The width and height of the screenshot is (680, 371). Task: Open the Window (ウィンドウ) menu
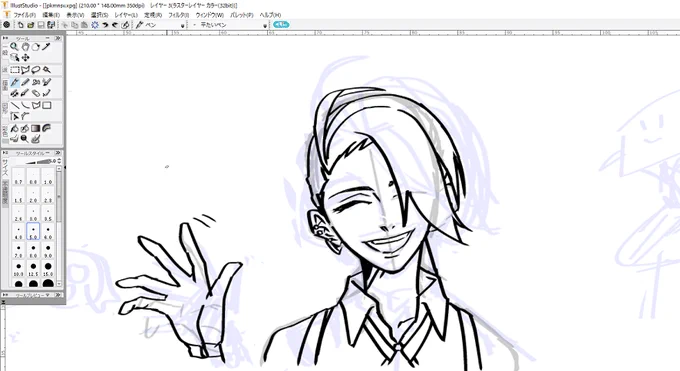coord(209,15)
